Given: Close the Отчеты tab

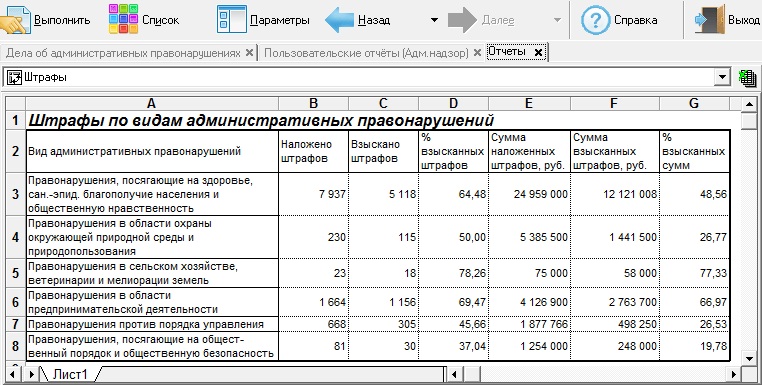Looking at the screenshot, I should click(538, 52).
